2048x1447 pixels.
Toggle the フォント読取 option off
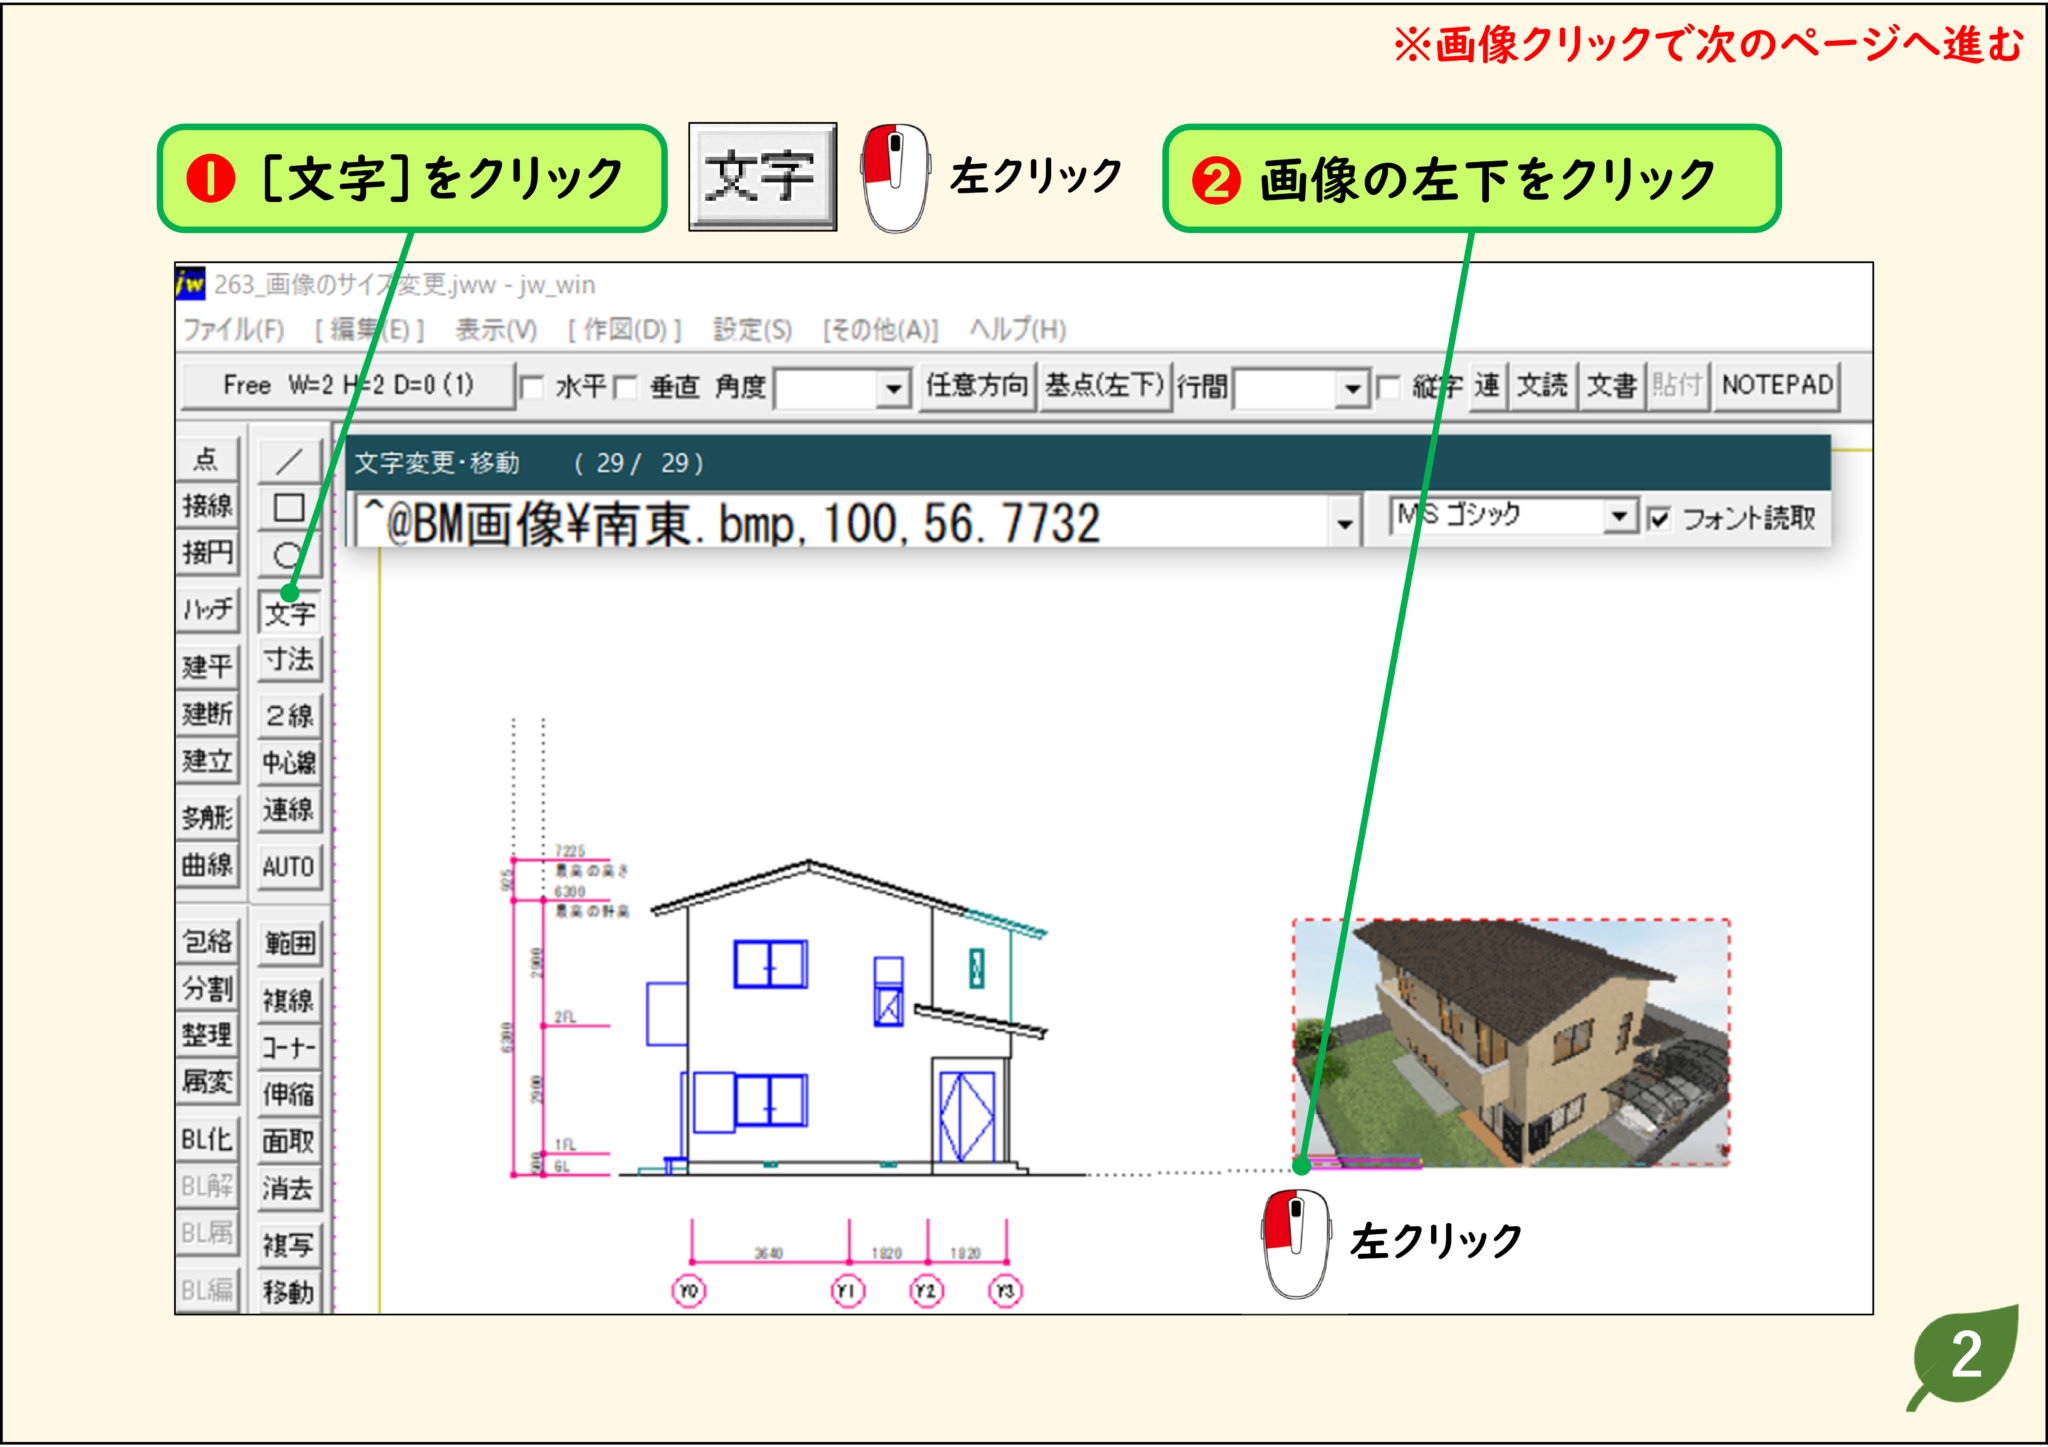(x=1659, y=520)
